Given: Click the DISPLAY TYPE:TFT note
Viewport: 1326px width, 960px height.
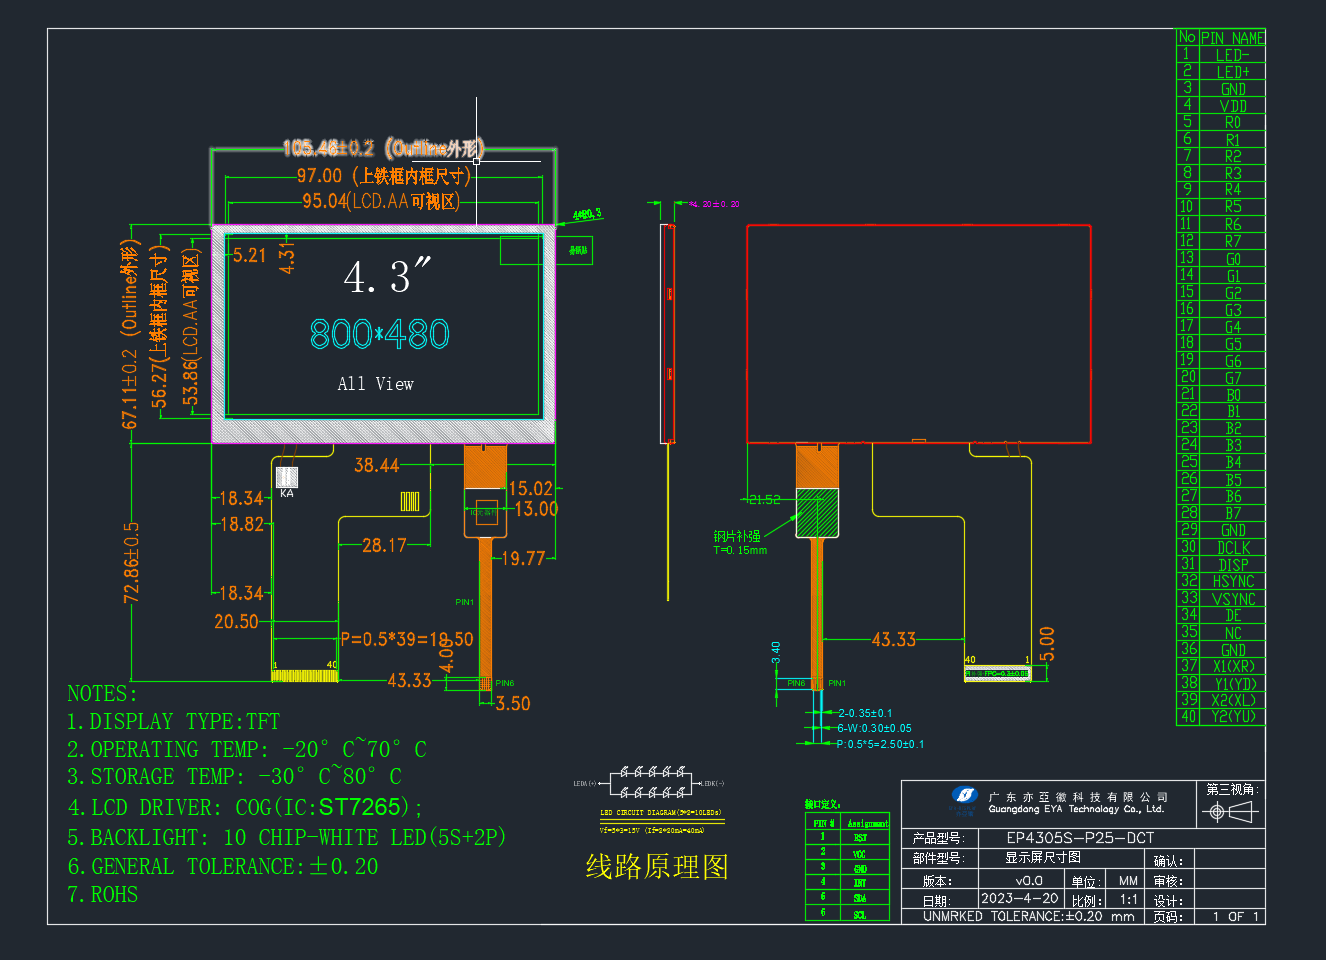Looking at the screenshot, I should click(x=173, y=722).
